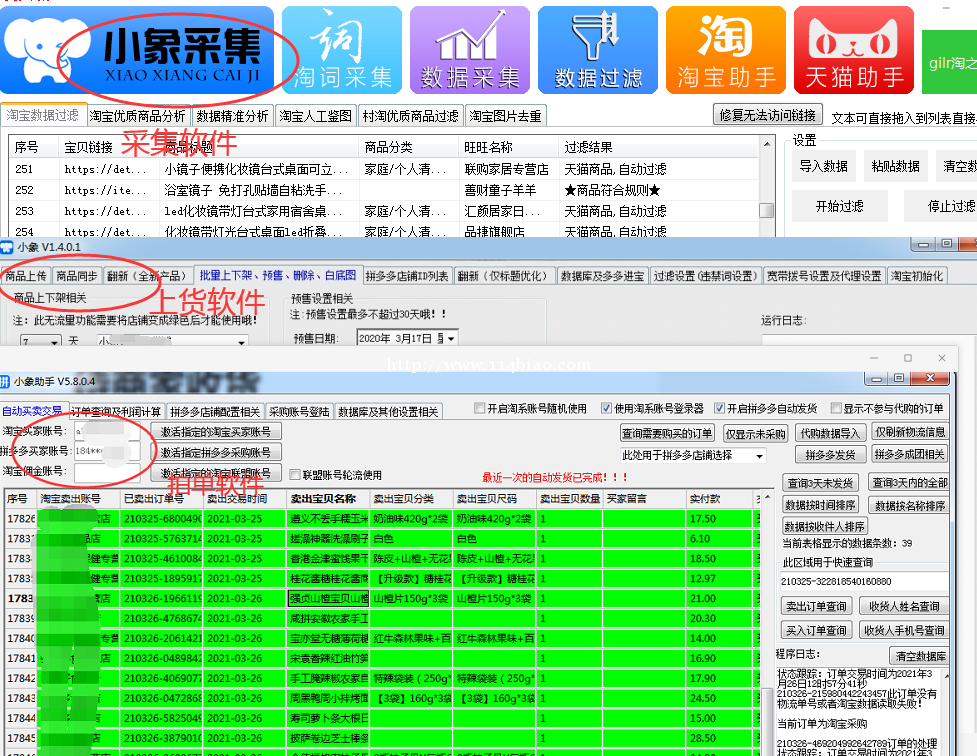
Task: Click the 导入数据 button
Action: [824, 166]
